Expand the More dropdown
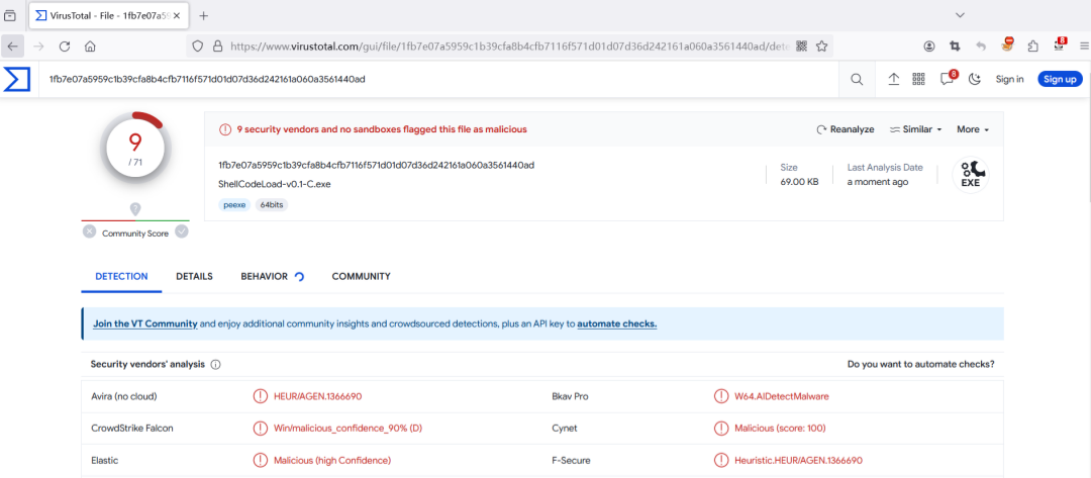Image resolution: width=1091 pixels, height=478 pixels. click(x=973, y=129)
